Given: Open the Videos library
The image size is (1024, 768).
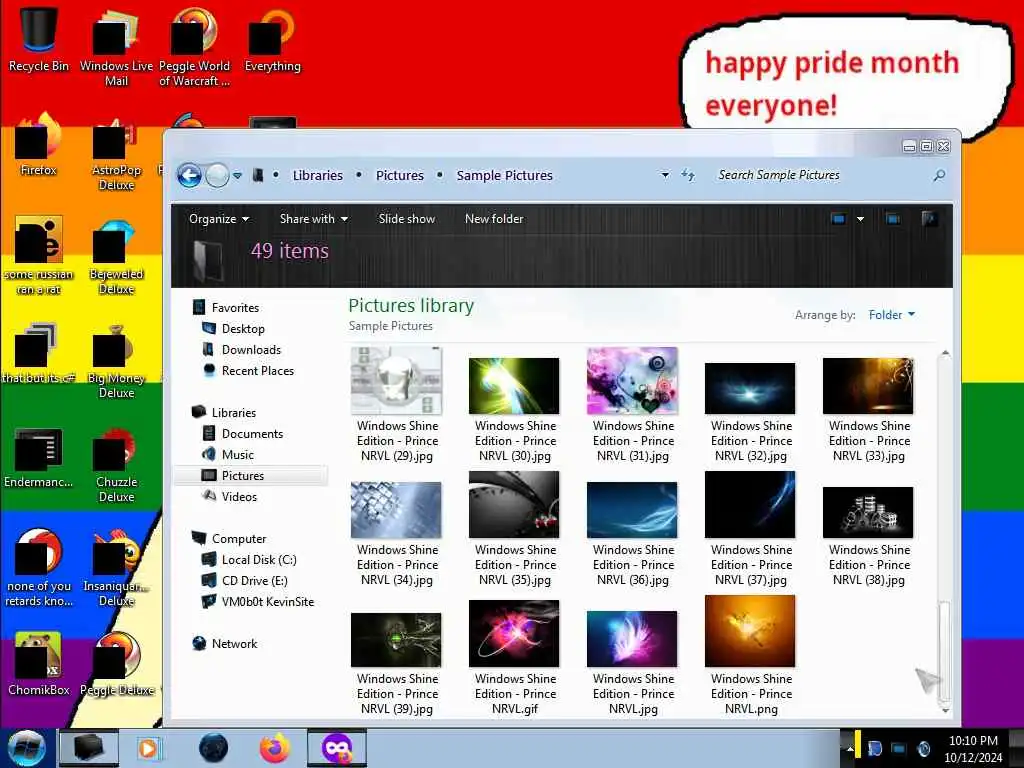Looking at the screenshot, I should click(239, 496).
